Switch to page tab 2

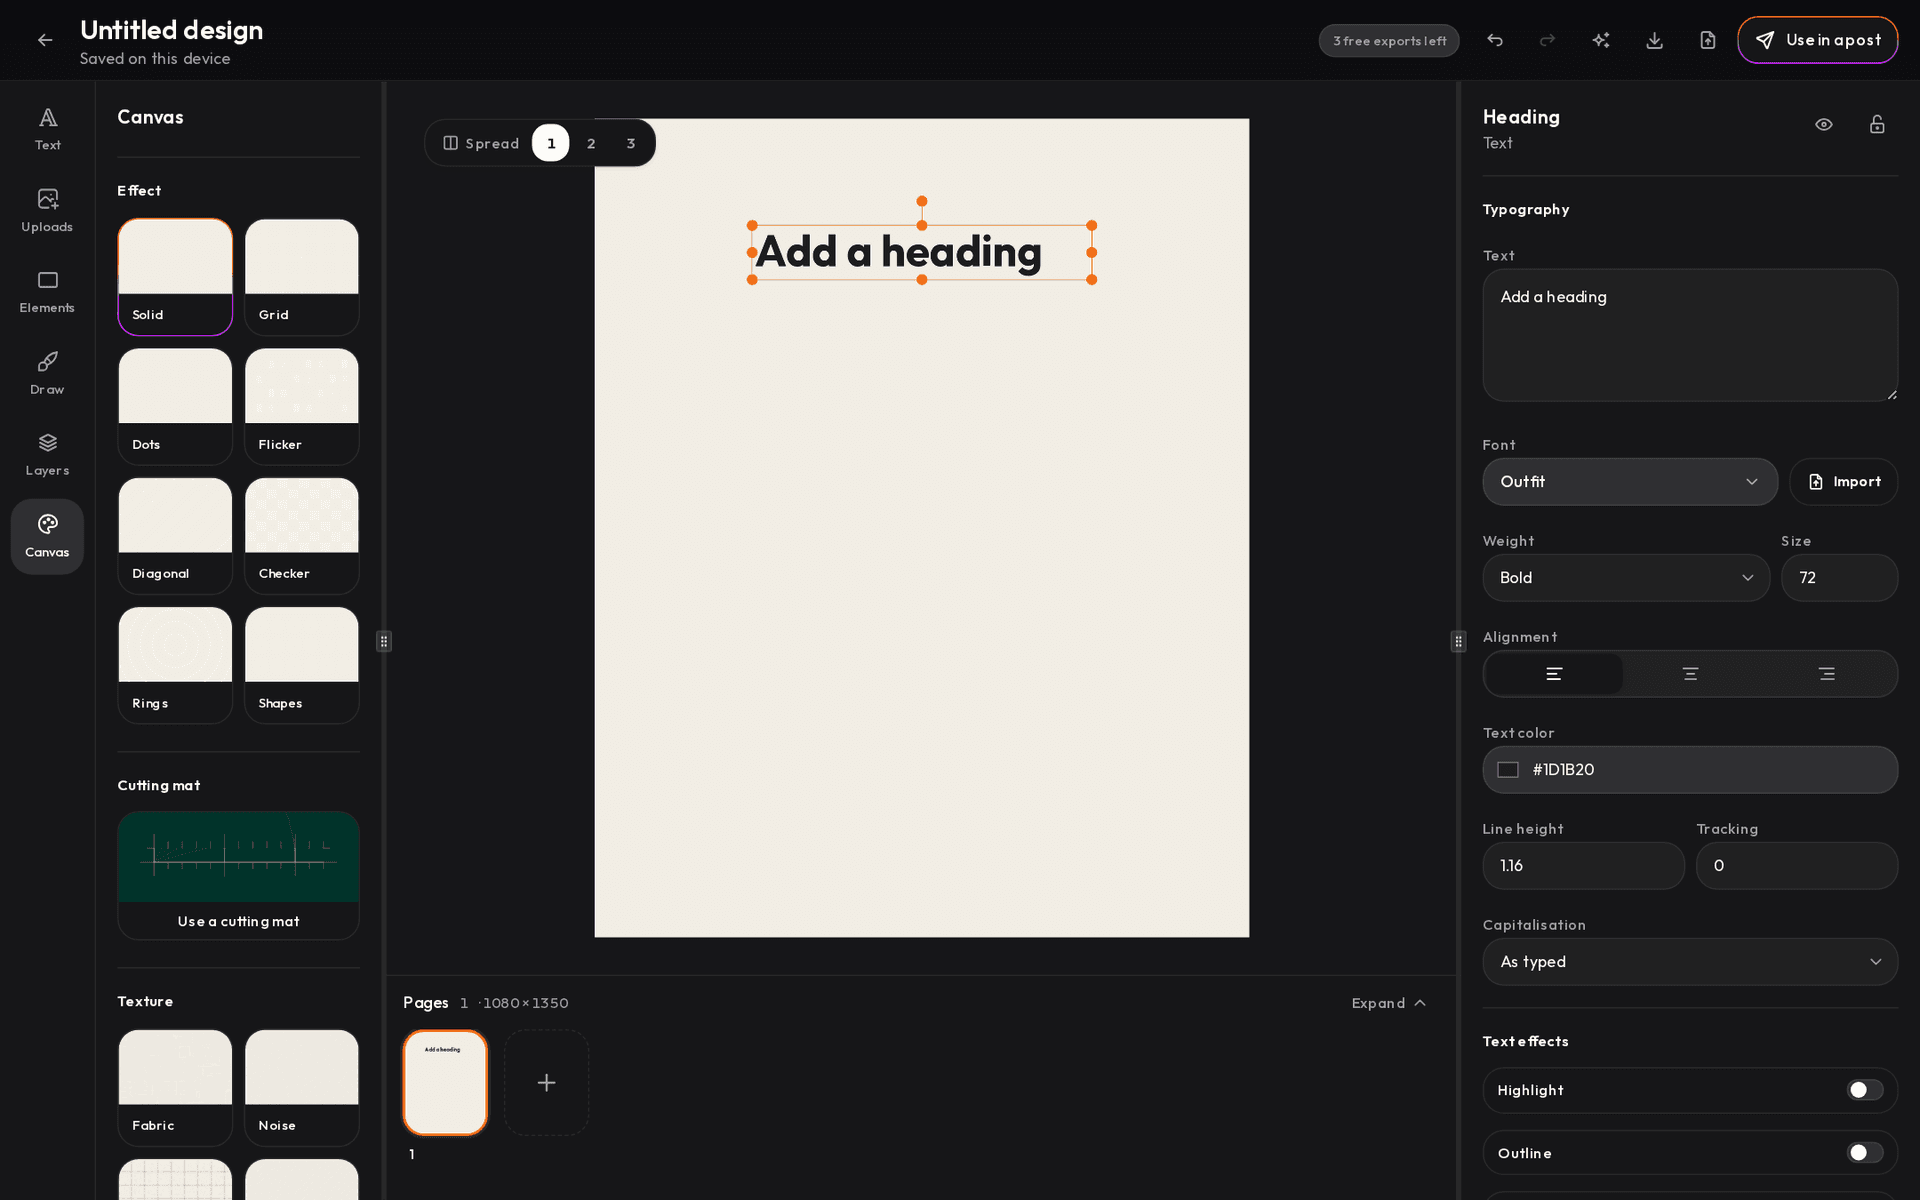591,143
